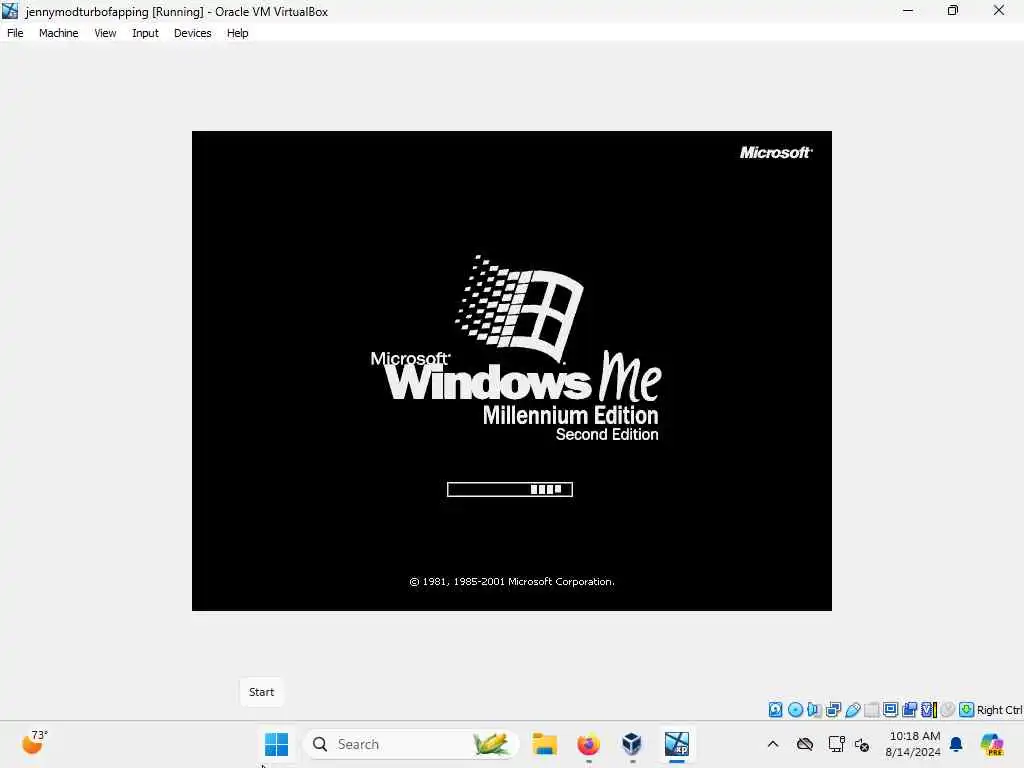Click the display monitor status icon

tap(890, 710)
